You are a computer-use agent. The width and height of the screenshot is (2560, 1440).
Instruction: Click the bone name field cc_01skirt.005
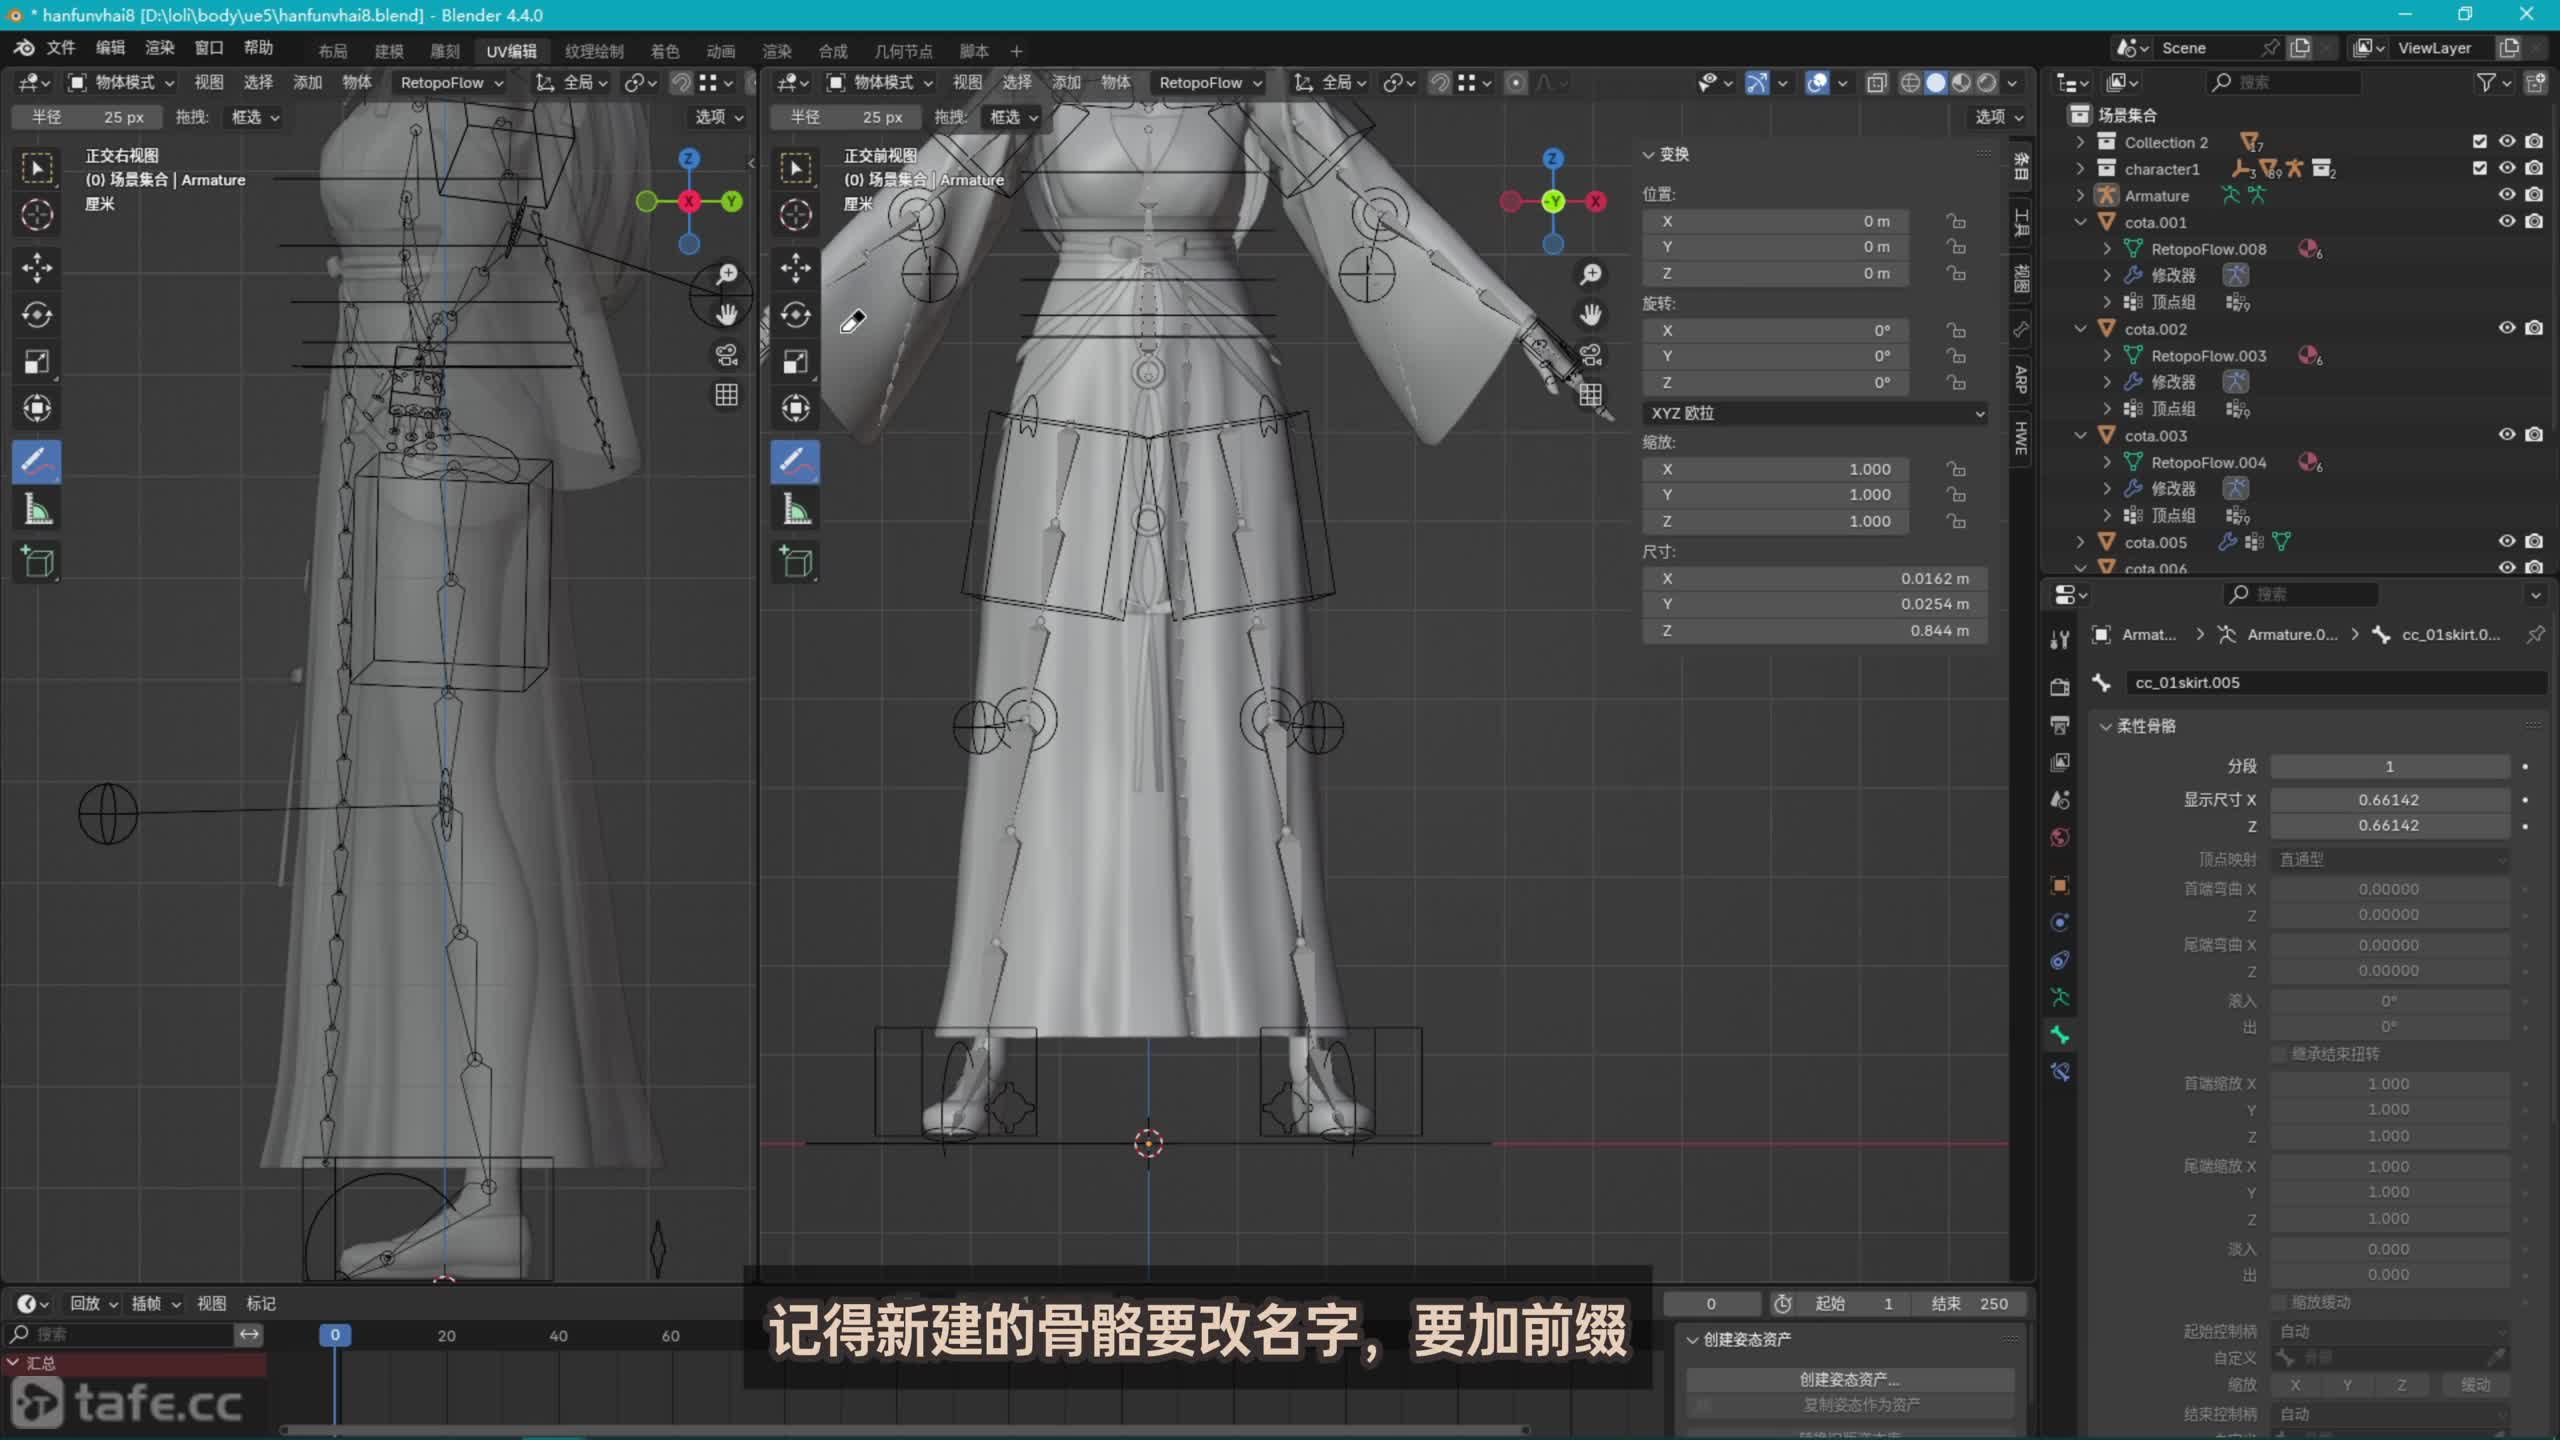2330,683
